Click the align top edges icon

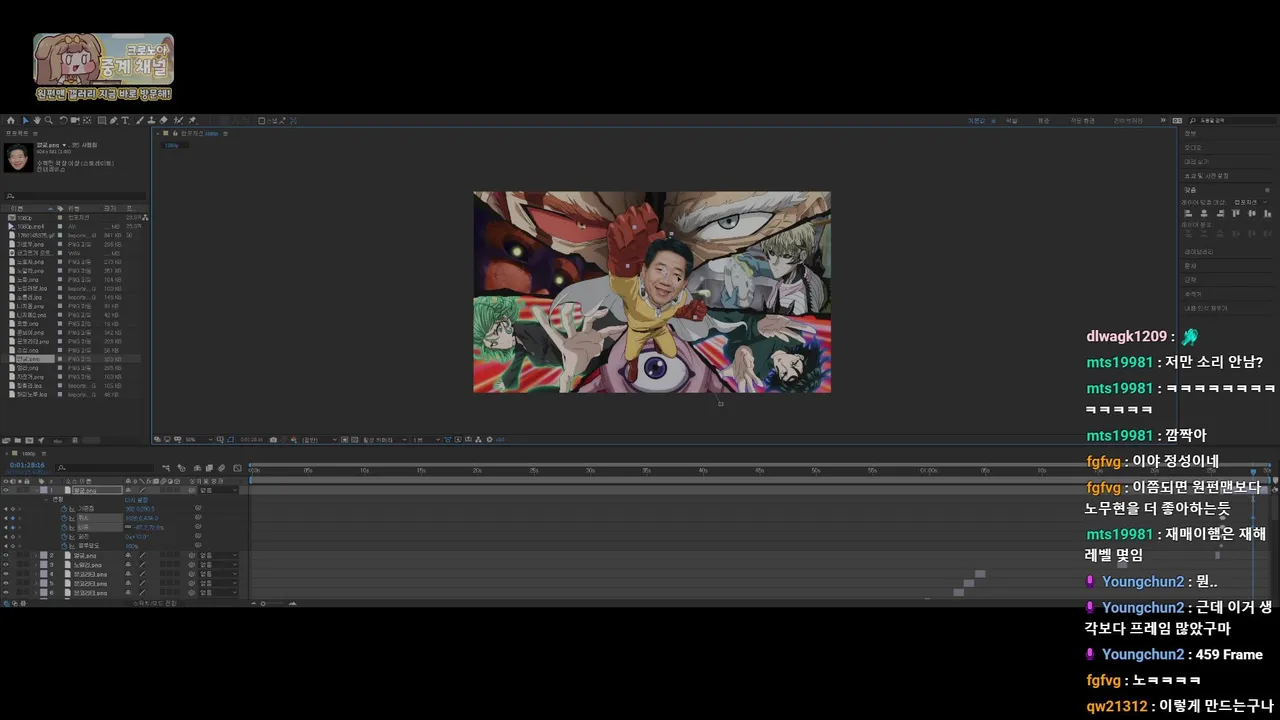1235,214
